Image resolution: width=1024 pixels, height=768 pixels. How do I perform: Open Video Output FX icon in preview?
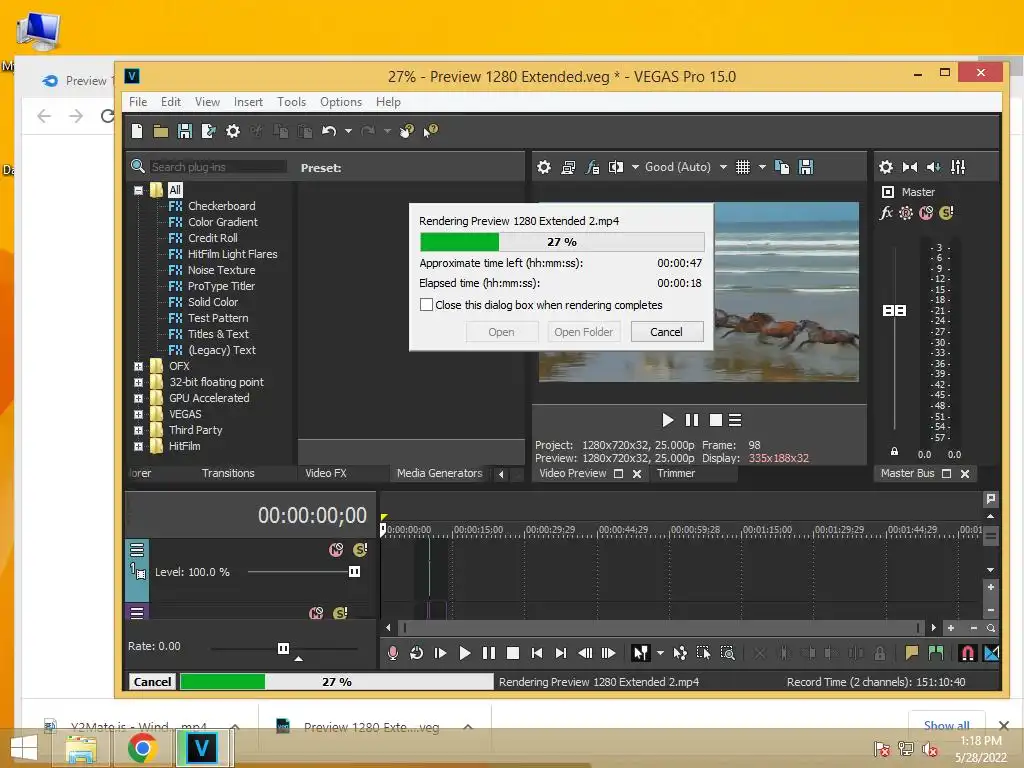pyautogui.click(x=592, y=167)
